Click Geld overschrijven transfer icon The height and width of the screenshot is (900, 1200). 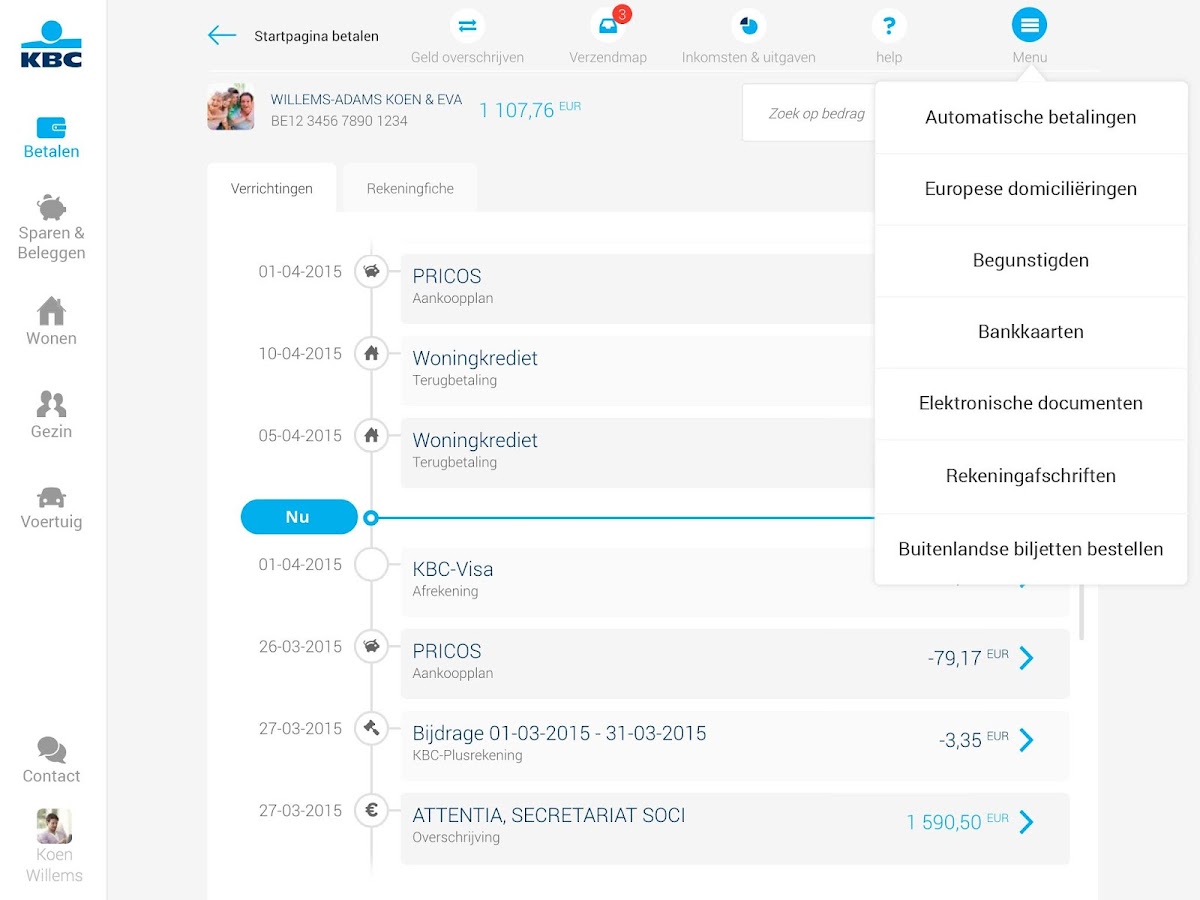pos(467,25)
